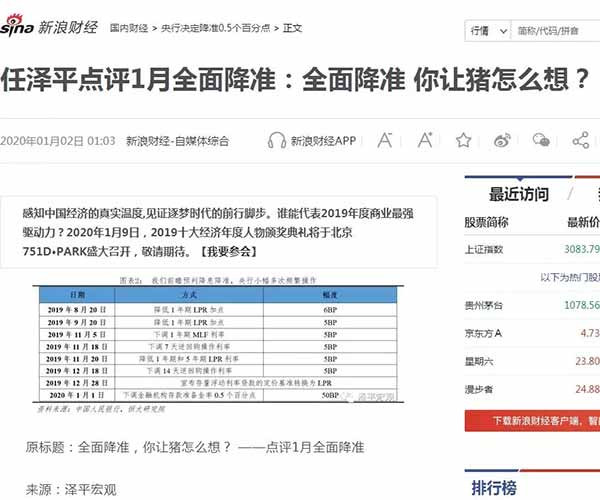Screen dimensions: 600x500
Task: Click the 【我要参会】 link
Action: [228, 252]
